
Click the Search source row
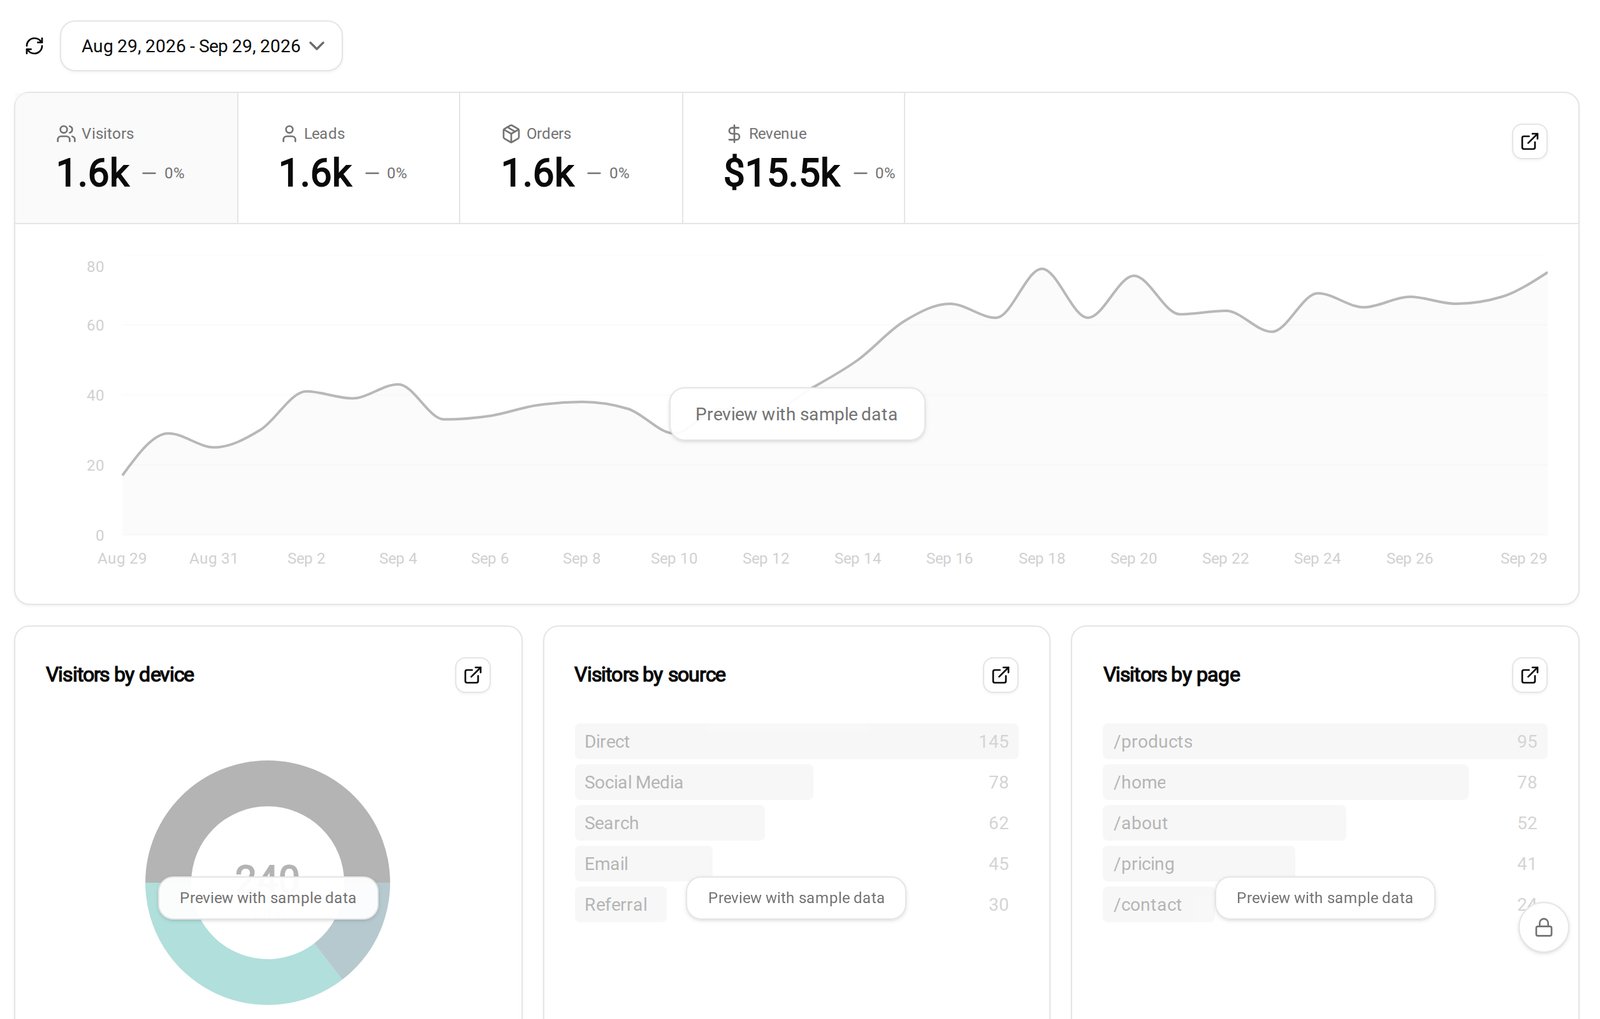pyautogui.click(x=796, y=823)
